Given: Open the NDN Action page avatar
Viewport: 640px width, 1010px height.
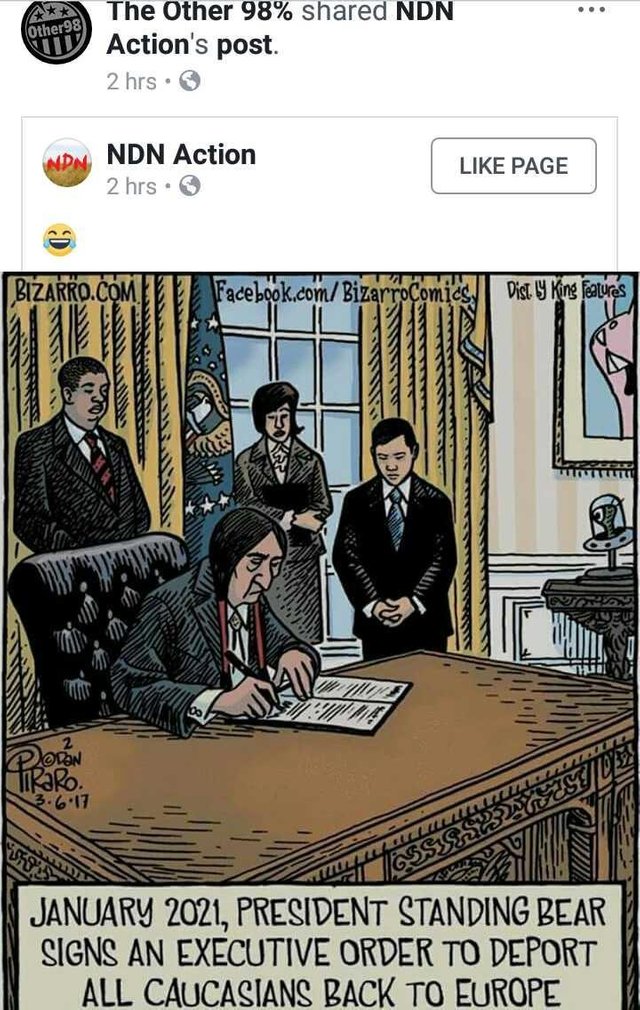Looking at the screenshot, I should pos(67,163).
